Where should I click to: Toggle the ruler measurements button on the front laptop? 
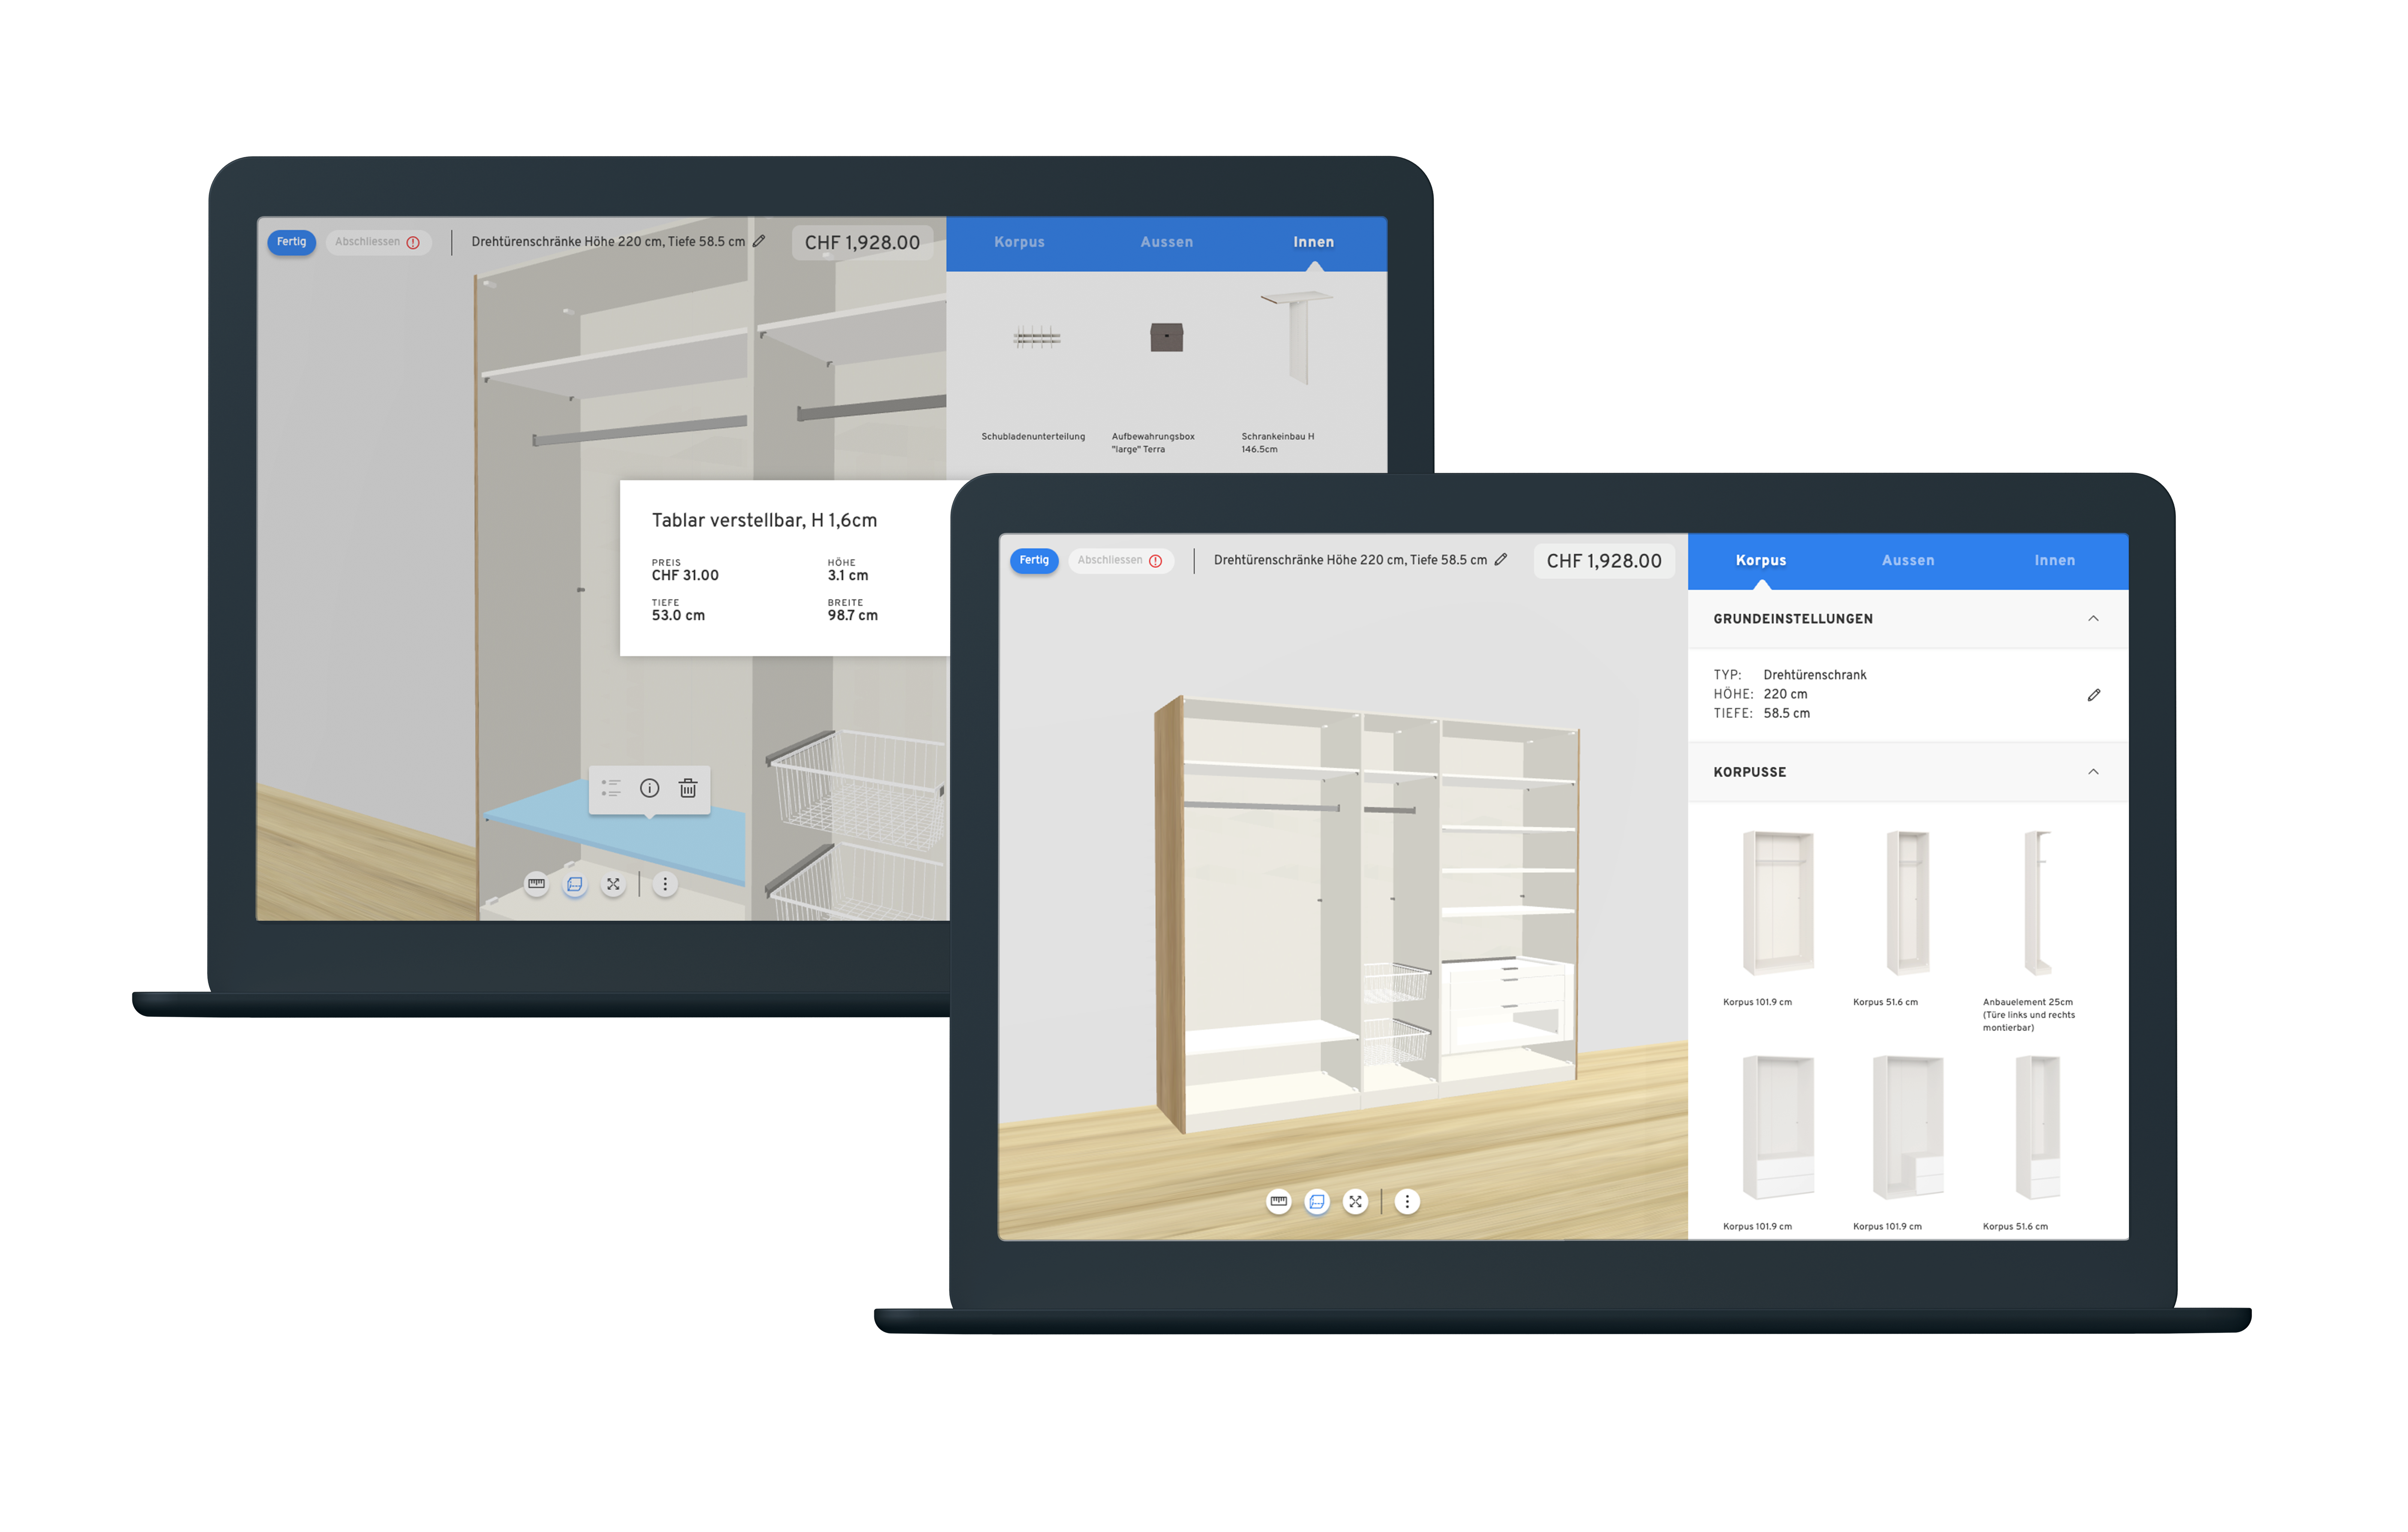click(x=1278, y=1202)
